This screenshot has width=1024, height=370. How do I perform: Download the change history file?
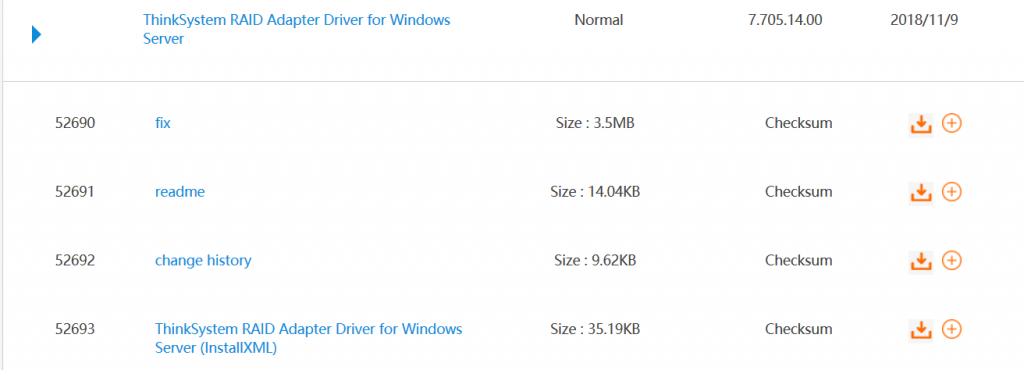pyautogui.click(x=920, y=262)
